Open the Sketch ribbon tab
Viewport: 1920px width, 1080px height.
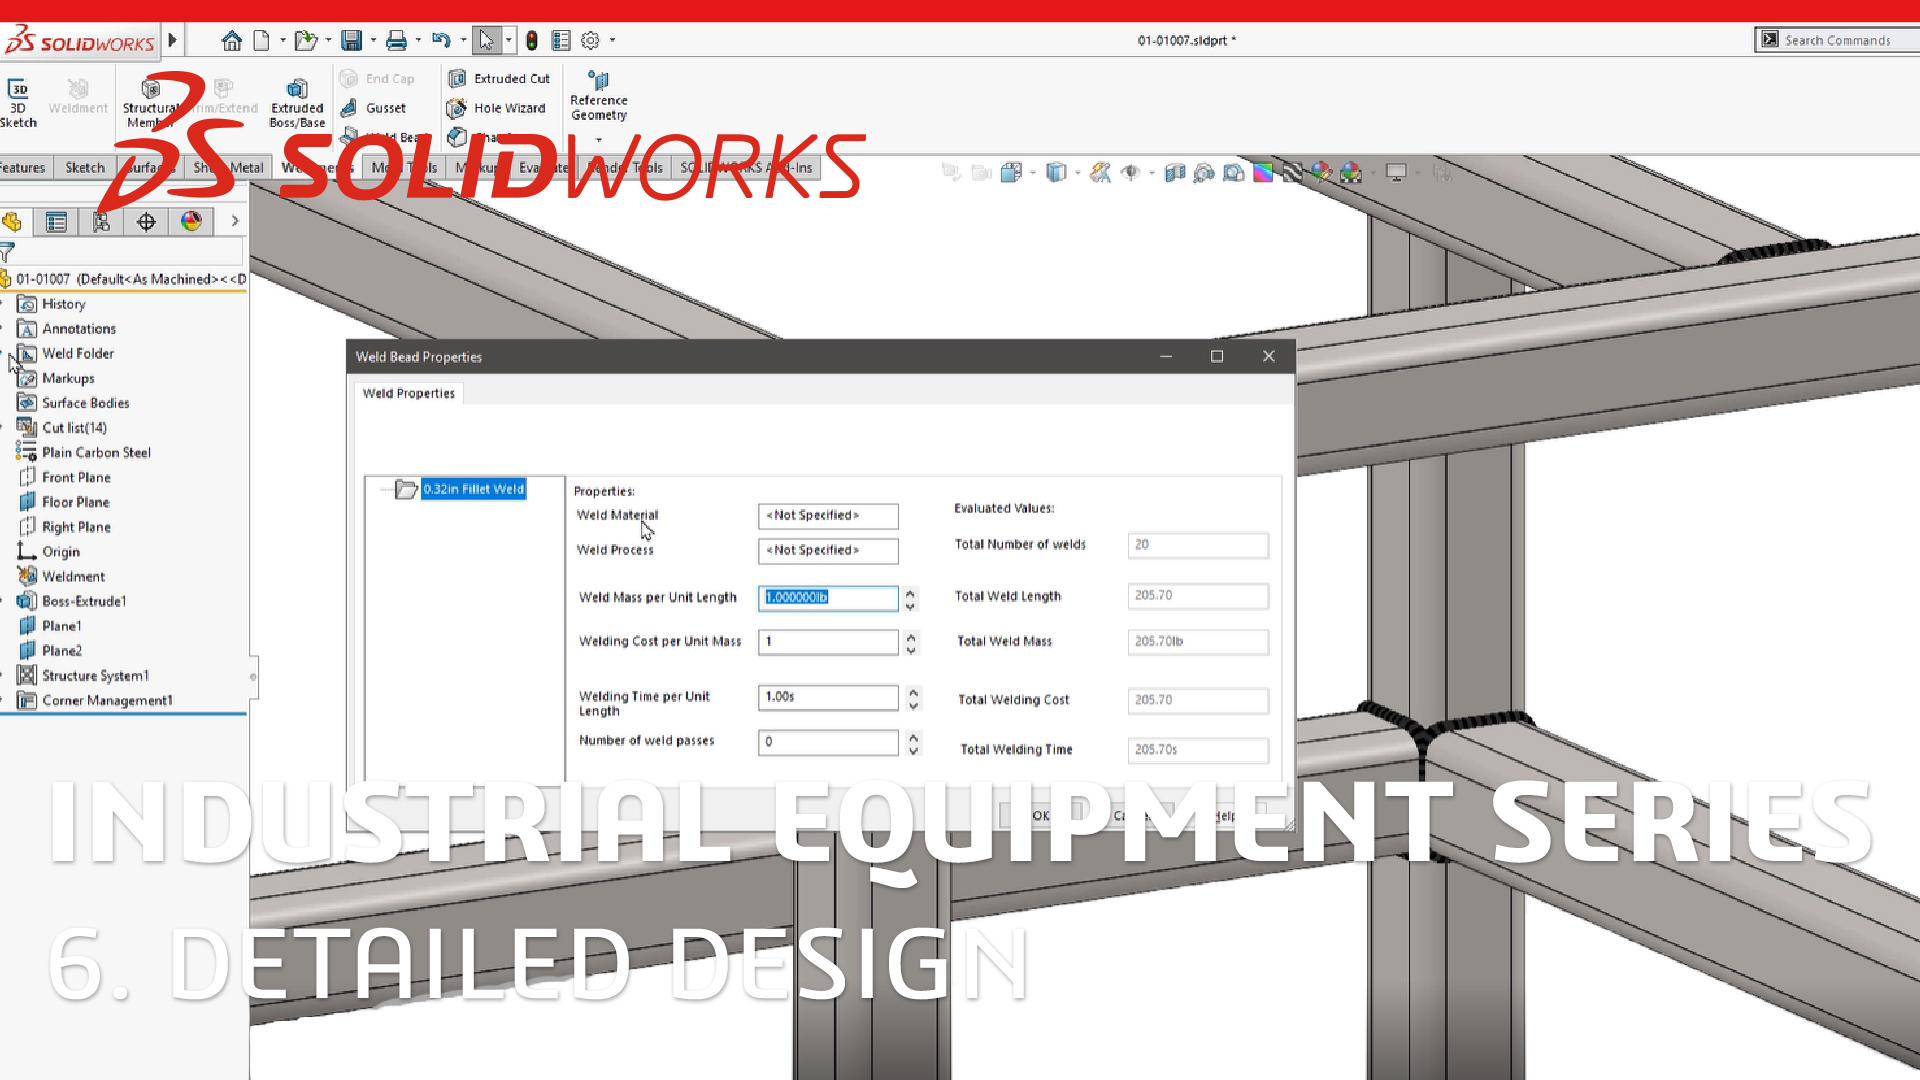coord(84,168)
